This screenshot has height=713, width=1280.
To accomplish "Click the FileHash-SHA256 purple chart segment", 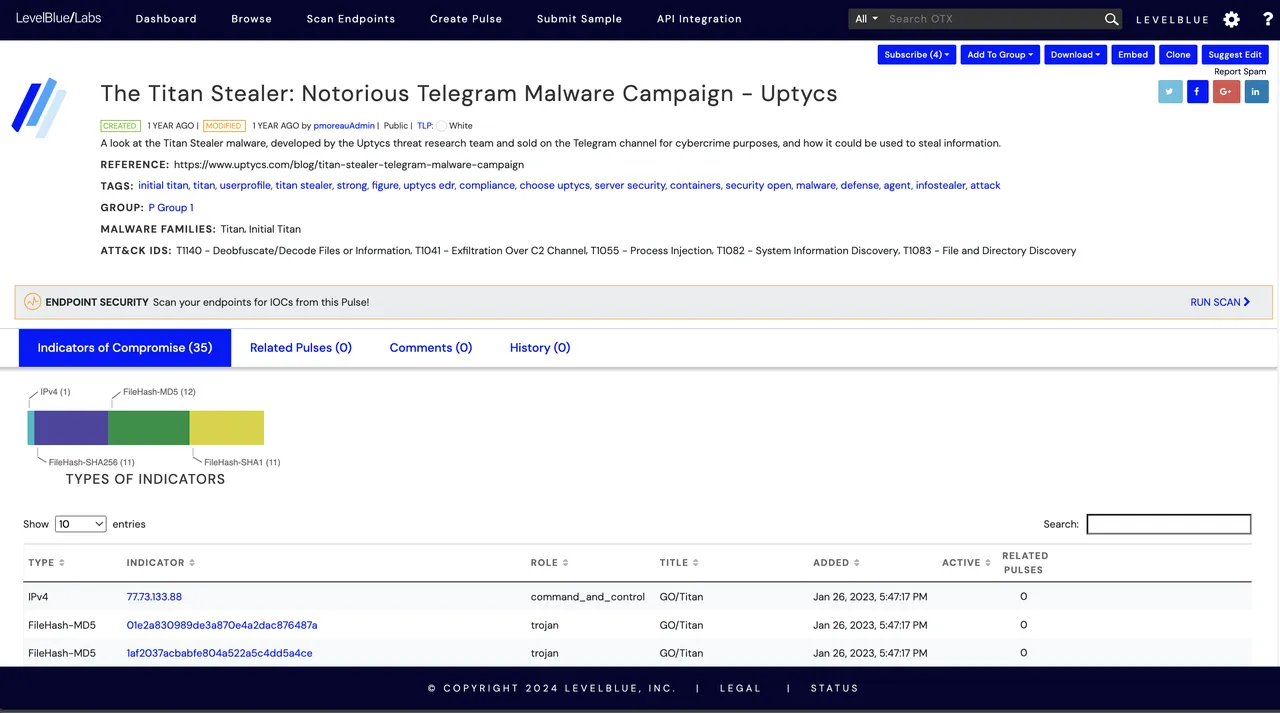I will point(71,427).
